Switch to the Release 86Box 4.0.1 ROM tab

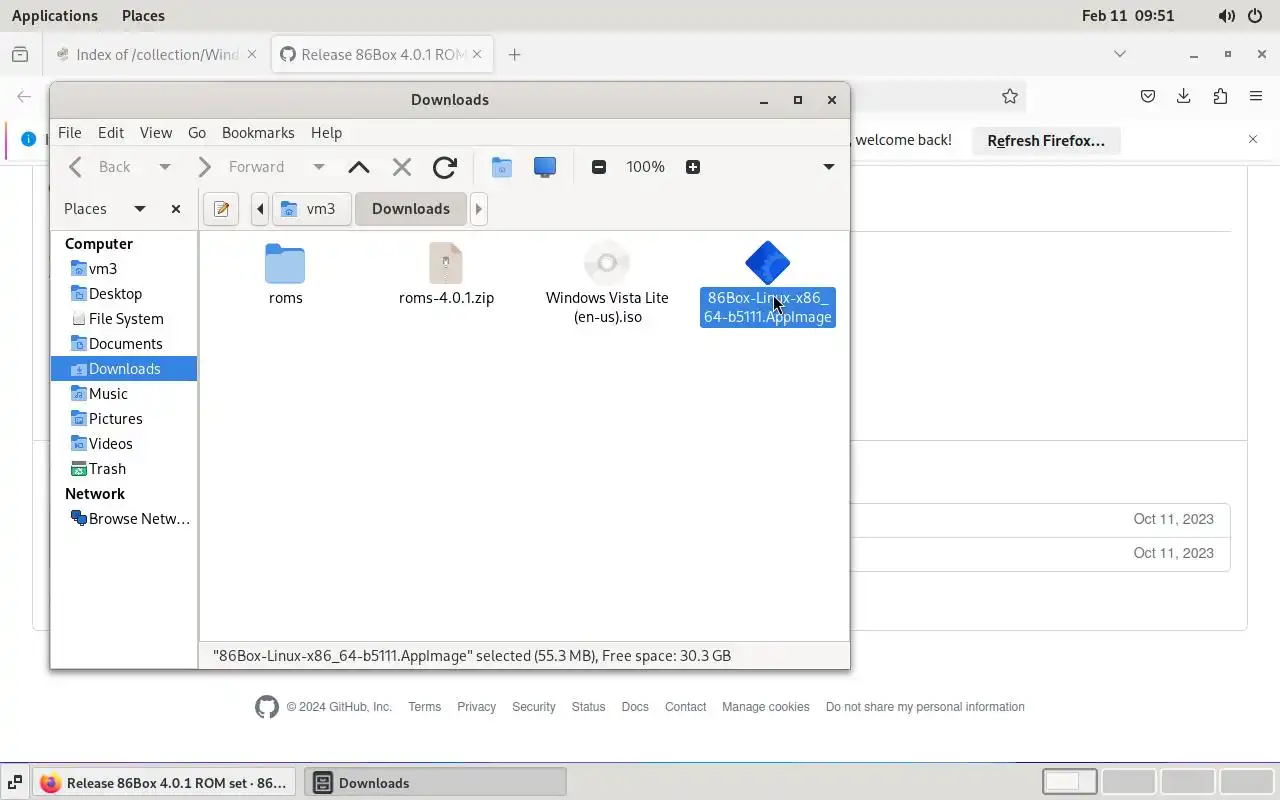point(372,54)
